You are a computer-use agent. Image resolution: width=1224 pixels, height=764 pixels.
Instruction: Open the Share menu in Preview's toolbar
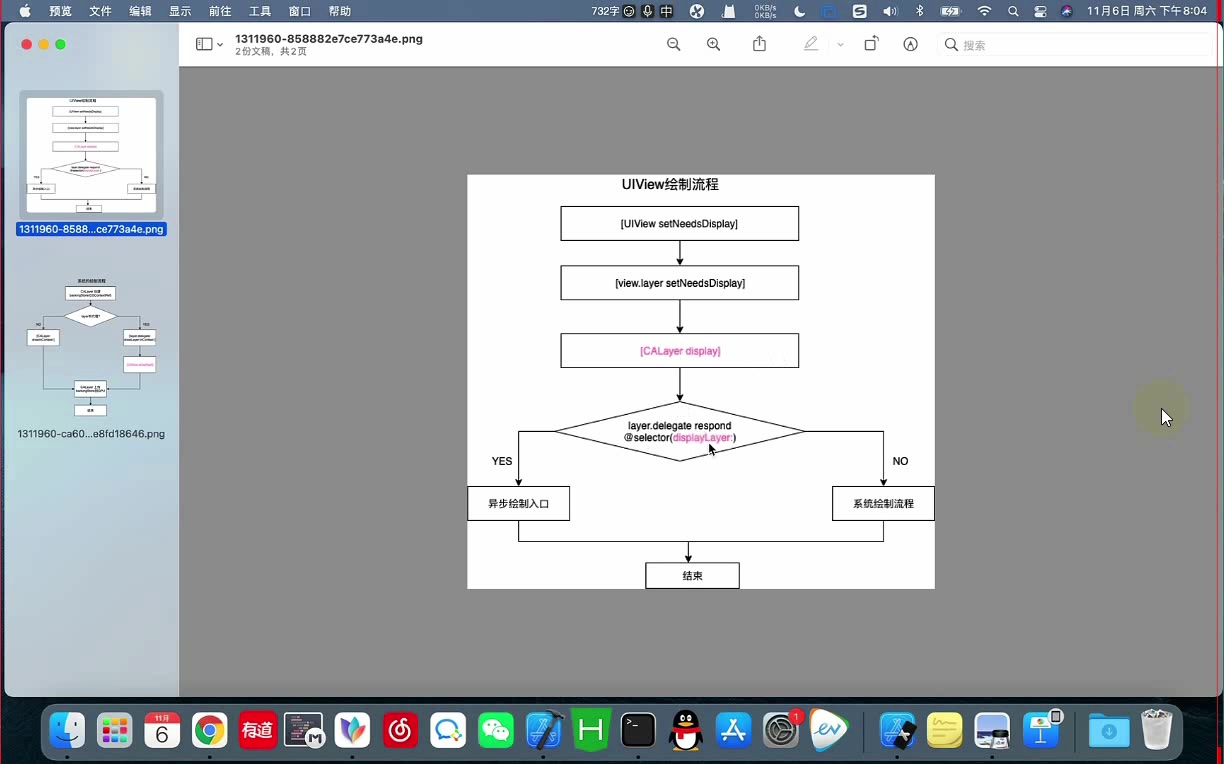[759, 44]
